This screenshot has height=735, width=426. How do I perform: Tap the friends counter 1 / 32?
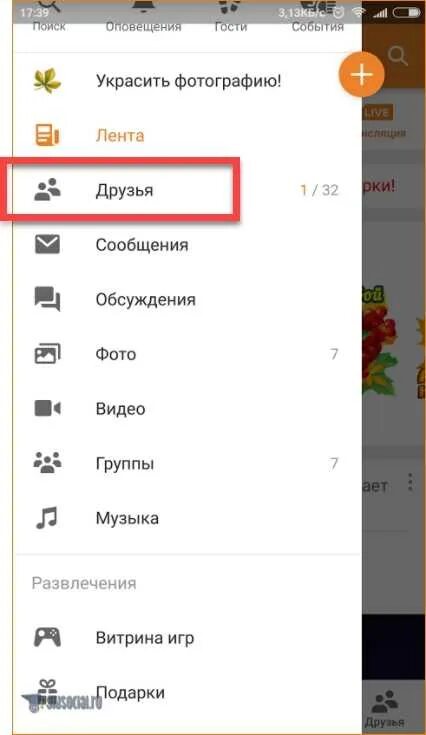click(319, 190)
